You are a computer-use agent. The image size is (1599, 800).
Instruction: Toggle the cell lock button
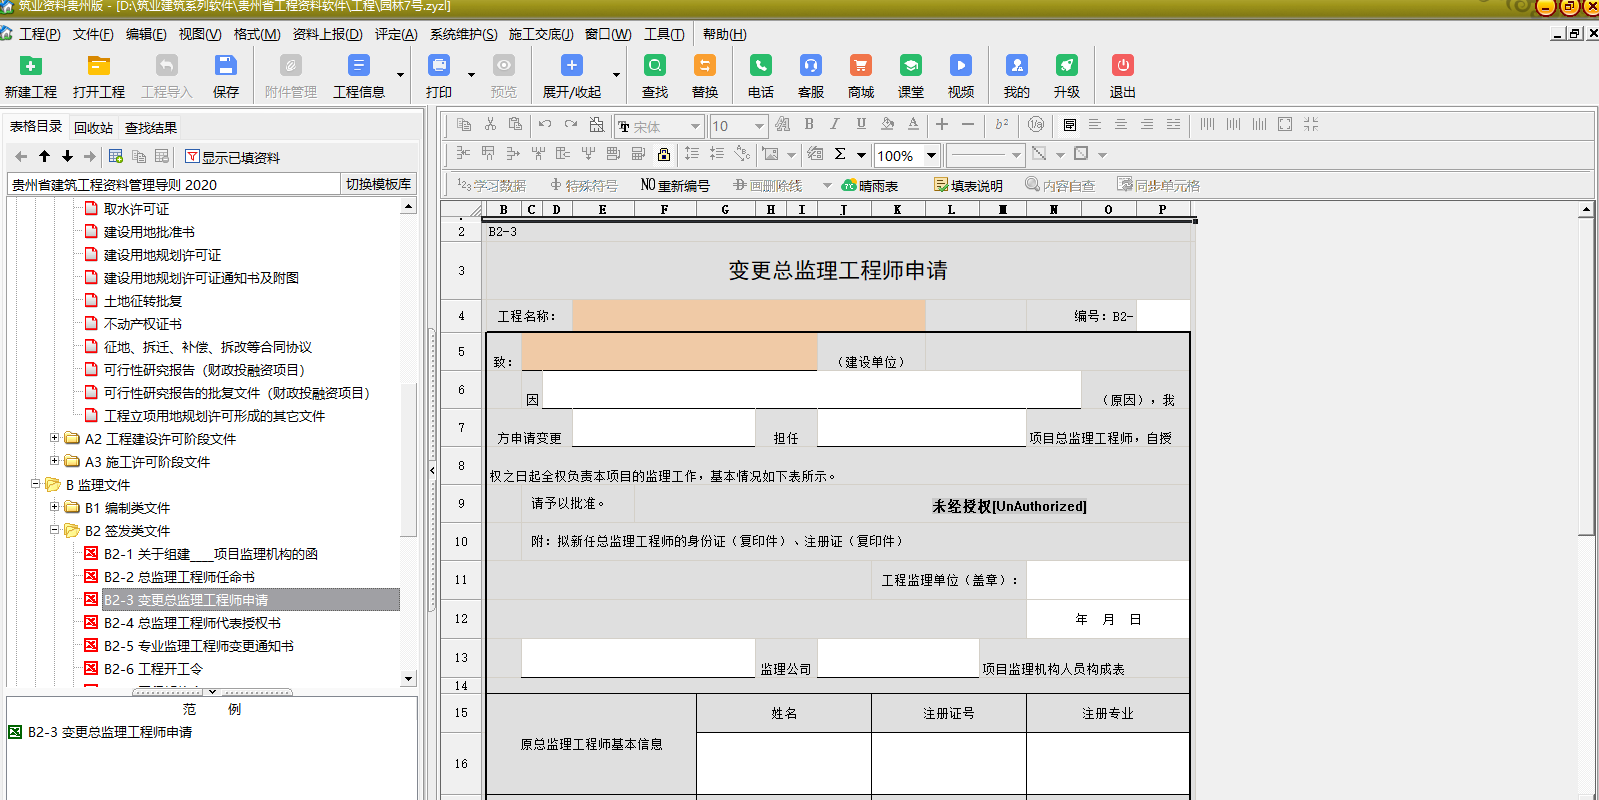(664, 154)
